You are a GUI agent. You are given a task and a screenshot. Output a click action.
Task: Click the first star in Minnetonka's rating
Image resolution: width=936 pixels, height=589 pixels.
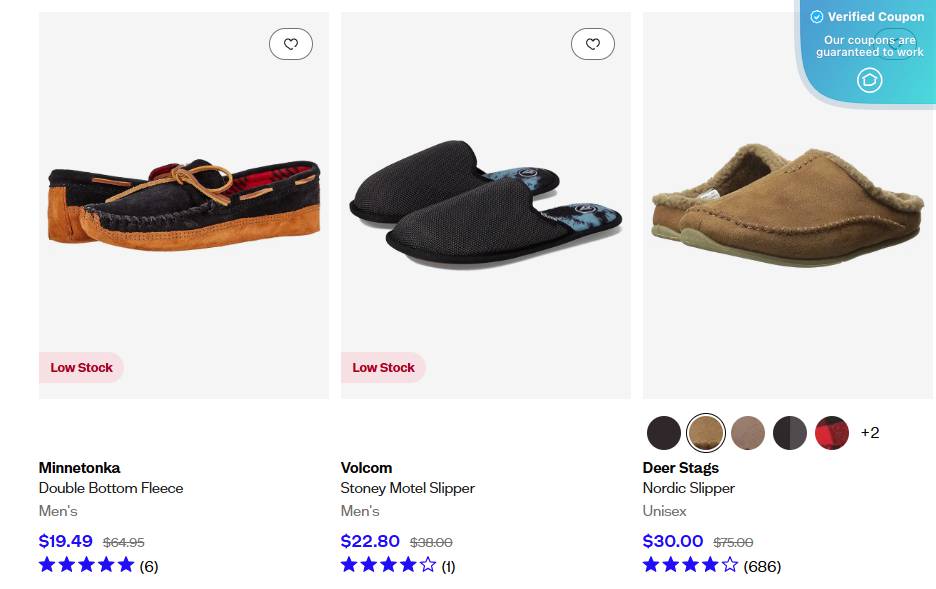click(x=46, y=565)
